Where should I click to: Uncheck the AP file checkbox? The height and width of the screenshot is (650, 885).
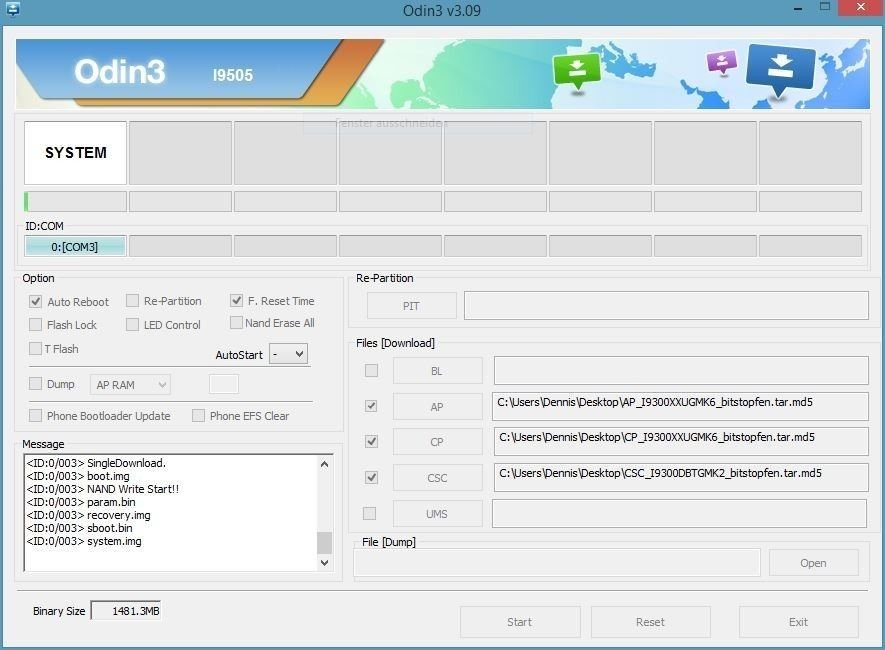click(x=371, y=406)
